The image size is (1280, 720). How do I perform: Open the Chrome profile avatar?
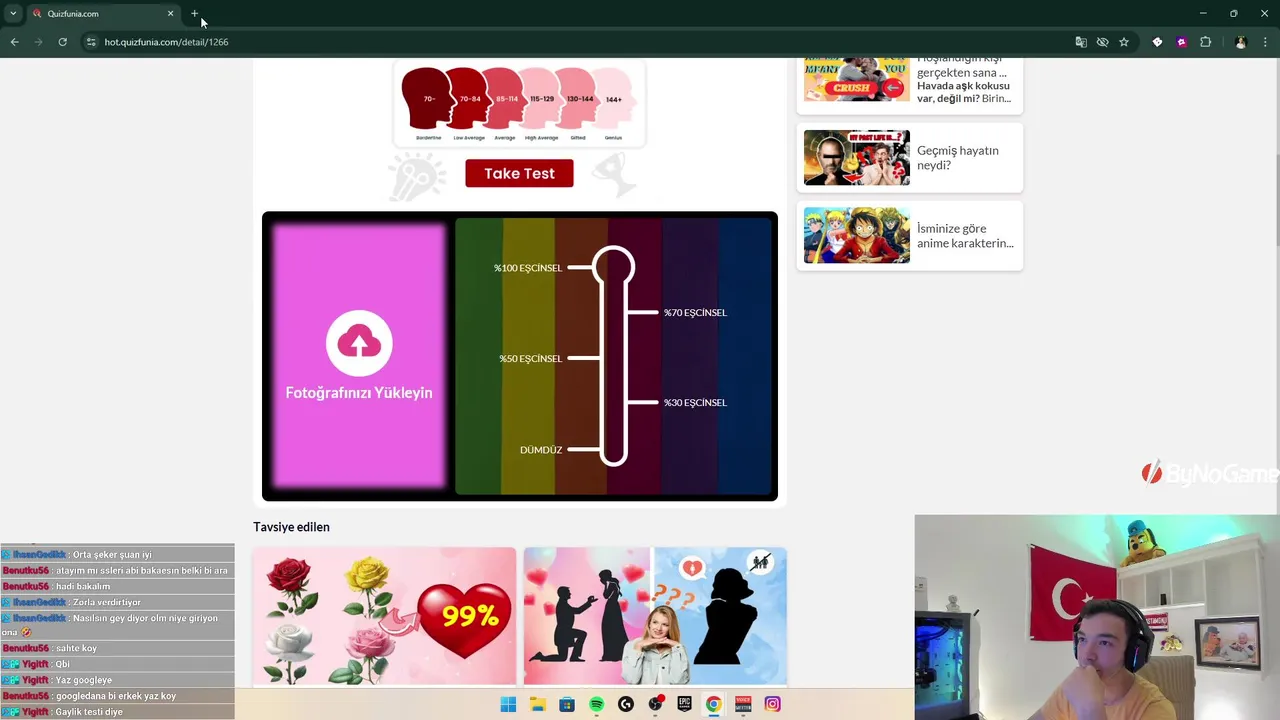(1241, 42)
